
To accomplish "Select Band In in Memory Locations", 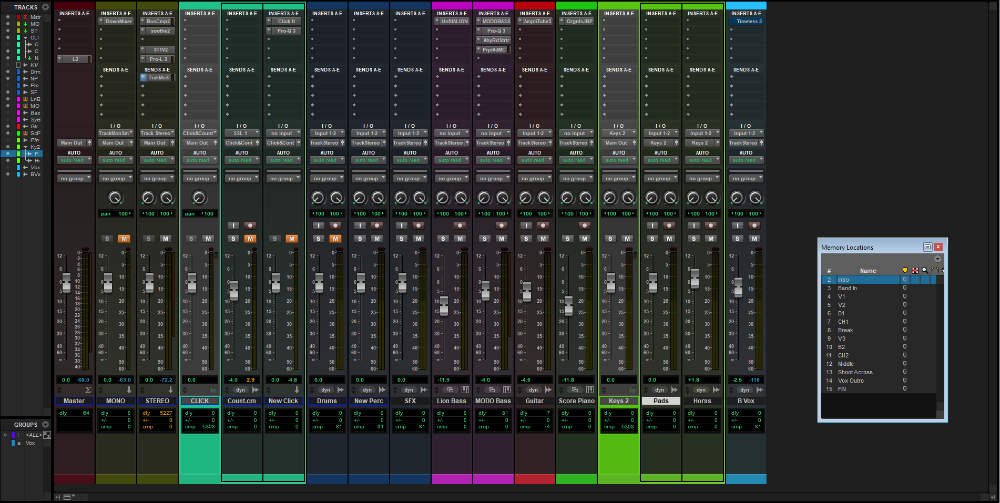I will coord(848,288).
